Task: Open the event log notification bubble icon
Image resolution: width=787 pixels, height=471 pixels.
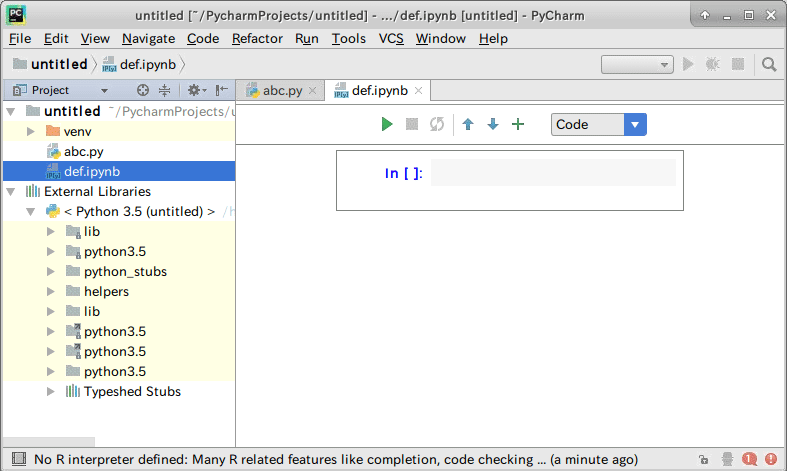Action: [x=749, y=459]
